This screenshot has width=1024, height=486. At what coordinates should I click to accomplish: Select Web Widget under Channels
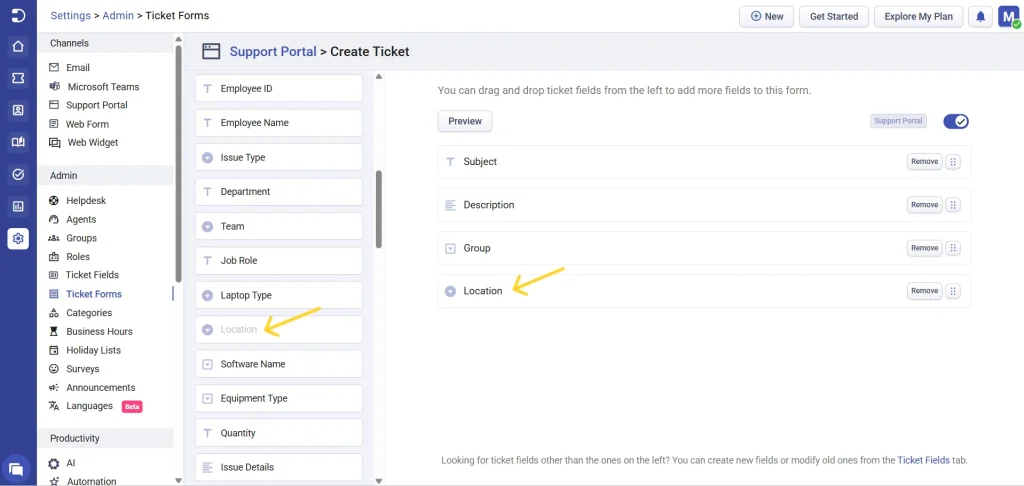pos(92,143)
